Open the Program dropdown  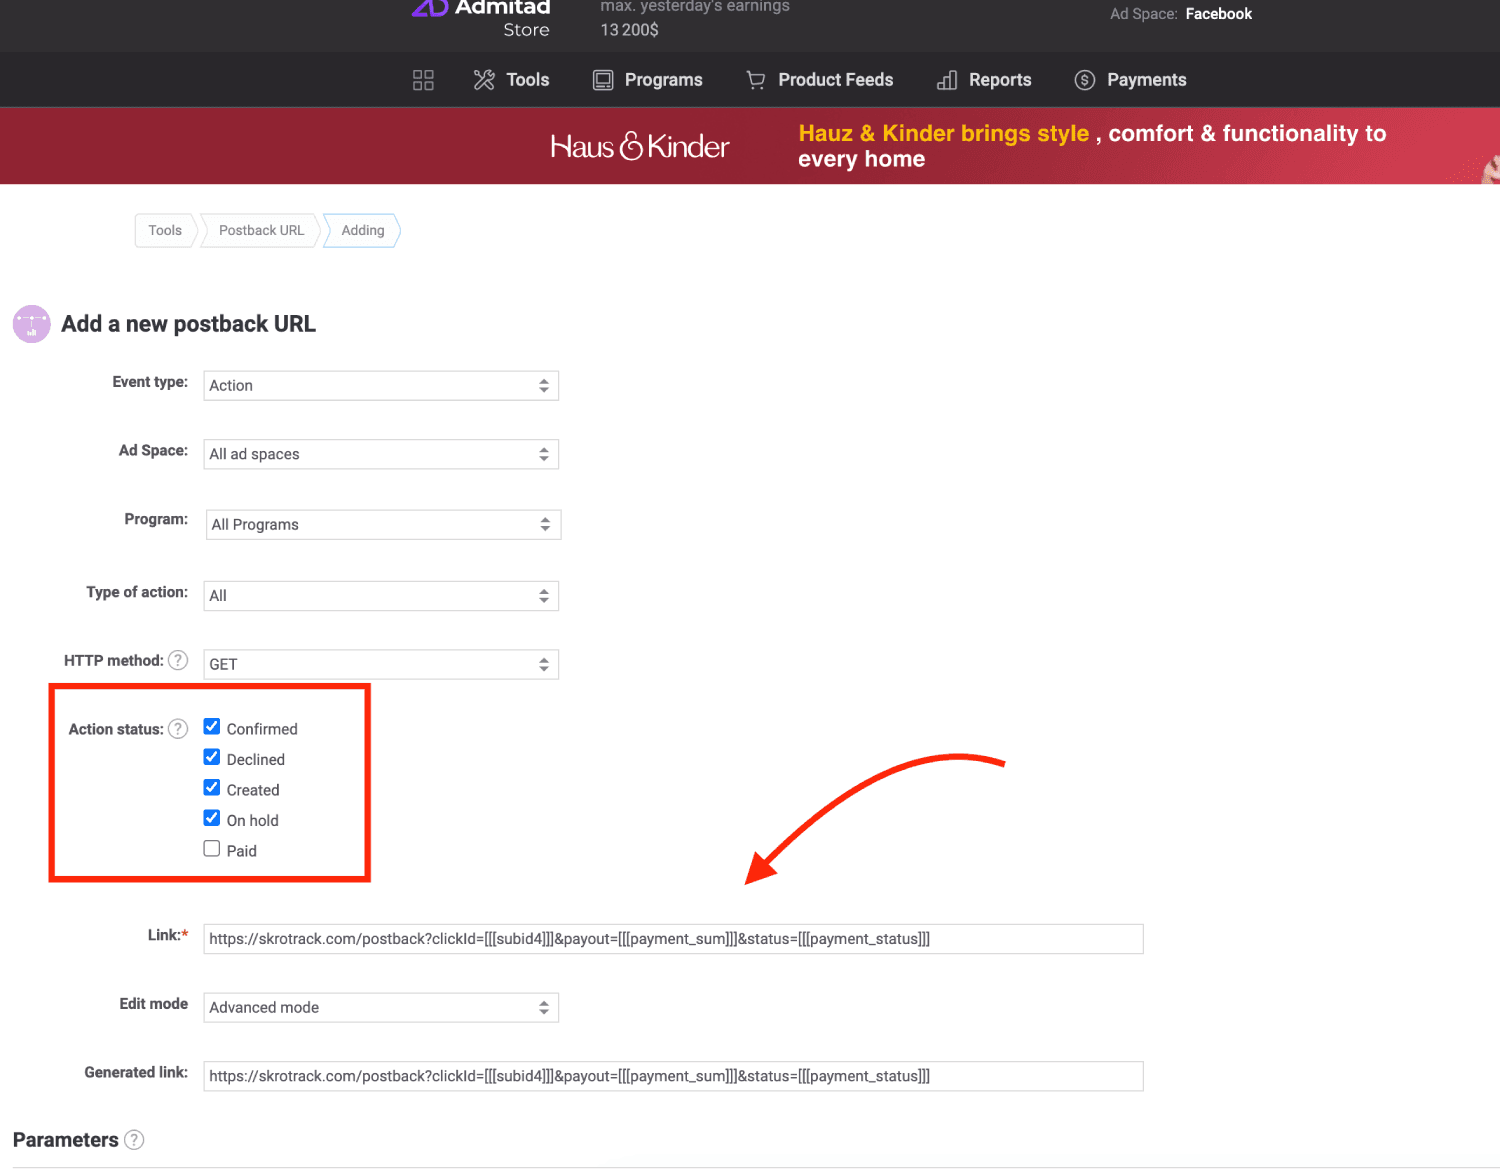(384, 525)
